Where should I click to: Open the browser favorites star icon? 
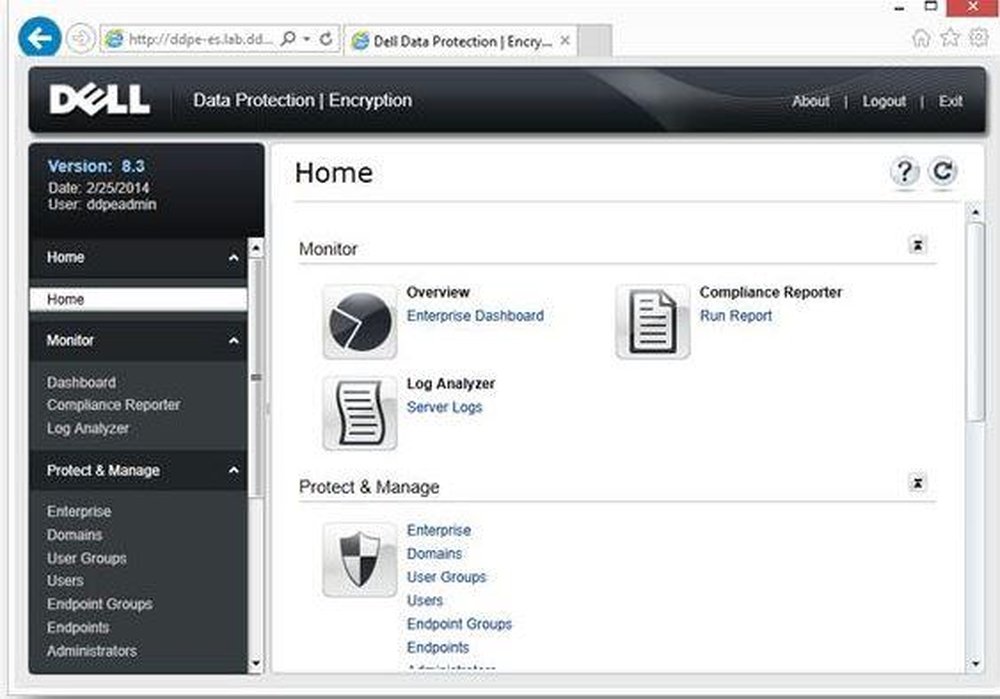(950, 38)
